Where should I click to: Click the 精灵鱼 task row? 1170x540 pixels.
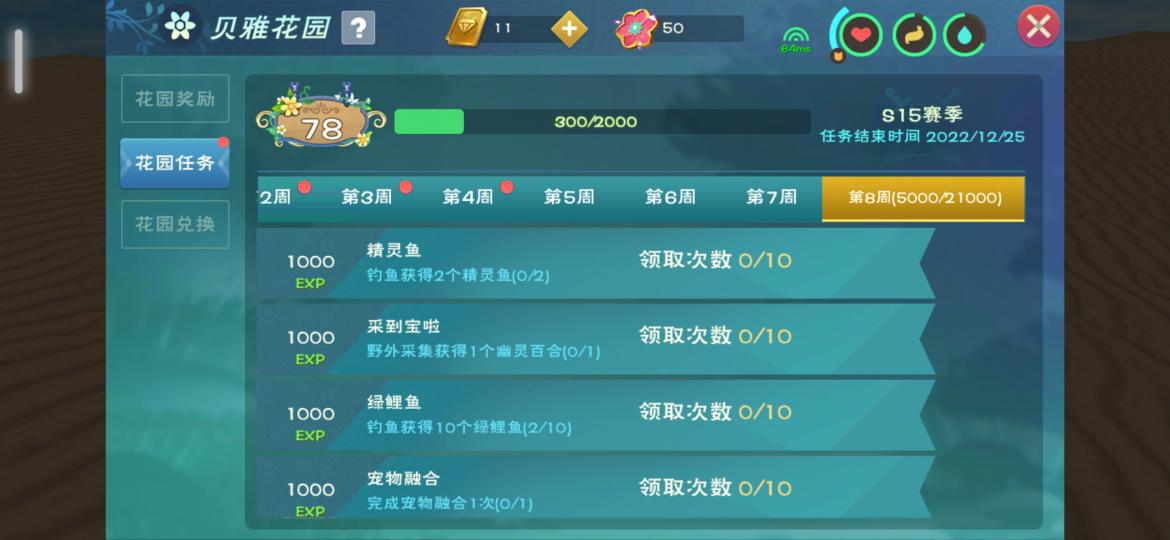coord(595,263)
